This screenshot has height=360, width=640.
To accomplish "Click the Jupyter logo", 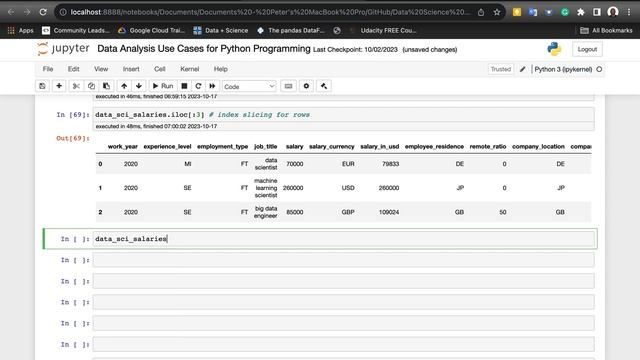I will click(63, 49).
